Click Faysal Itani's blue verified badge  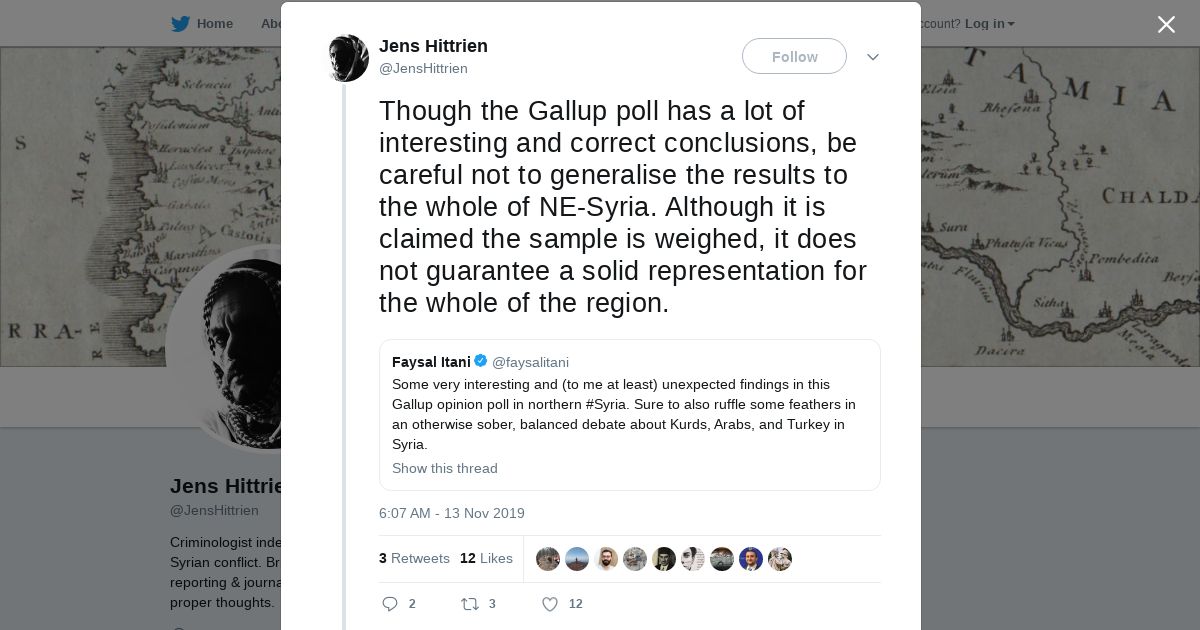[481, 361]
